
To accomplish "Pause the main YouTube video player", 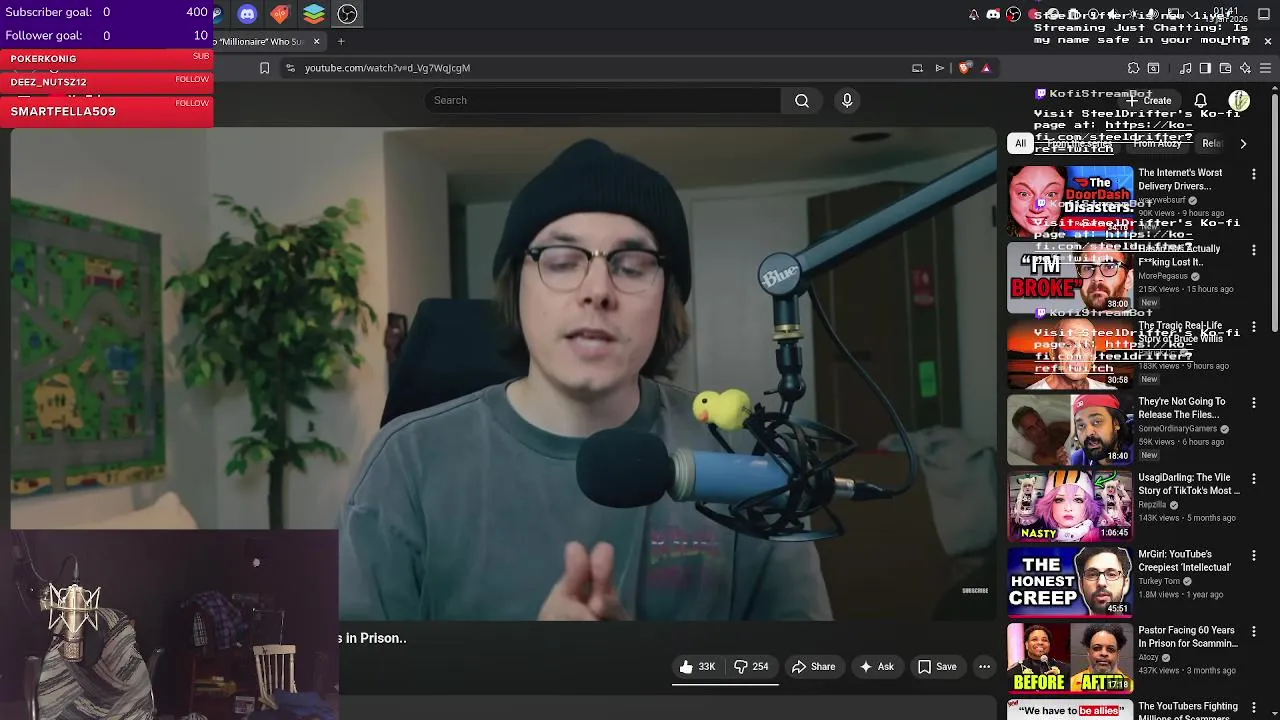I will pyautogui.click(x=503, y=372).
